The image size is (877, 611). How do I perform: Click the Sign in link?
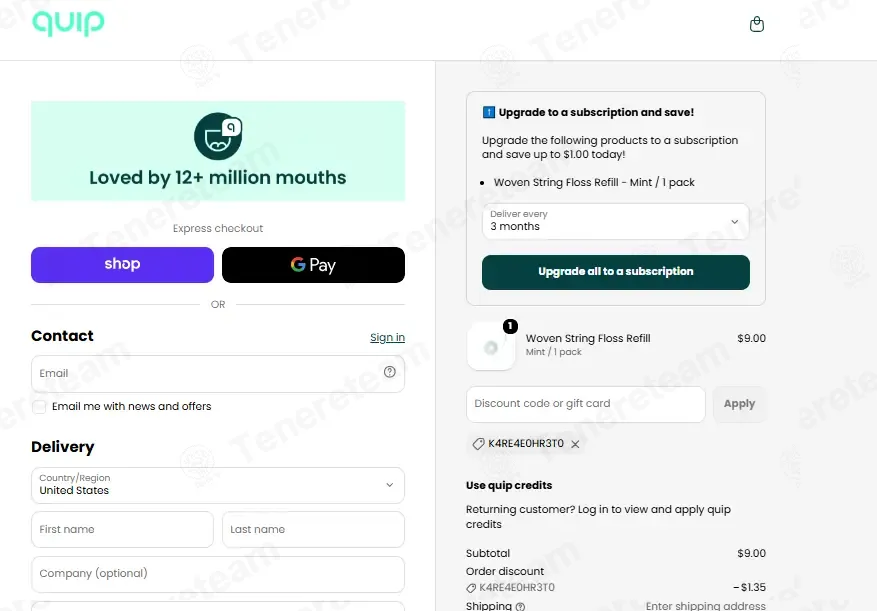(387, 337)
